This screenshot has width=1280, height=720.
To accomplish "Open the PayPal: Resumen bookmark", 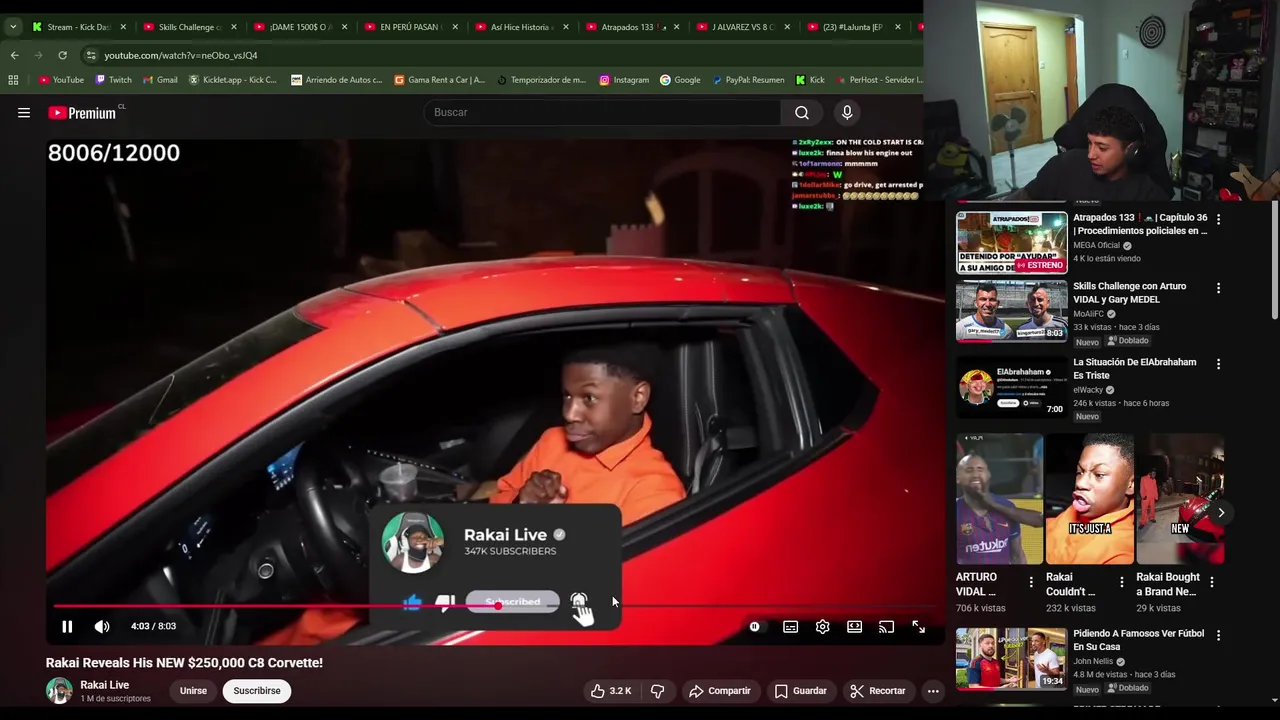I will click(x=748, y=80).
